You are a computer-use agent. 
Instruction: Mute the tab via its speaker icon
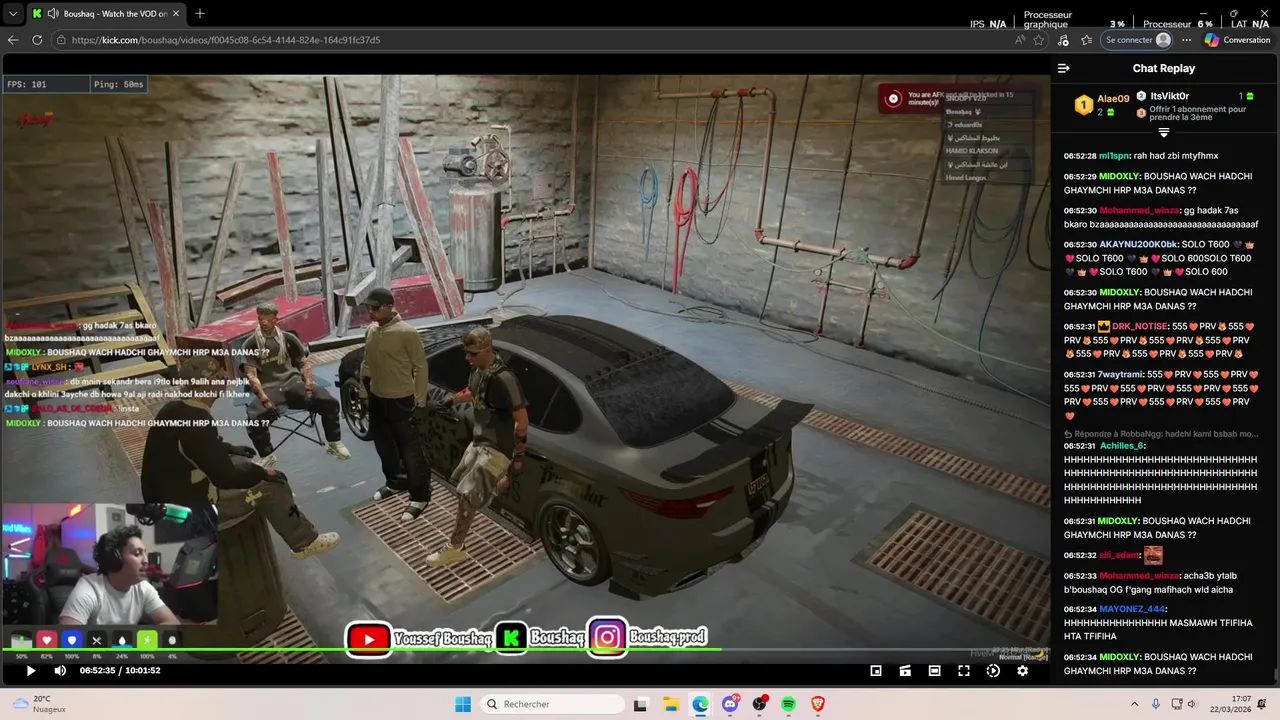[52, 14]
